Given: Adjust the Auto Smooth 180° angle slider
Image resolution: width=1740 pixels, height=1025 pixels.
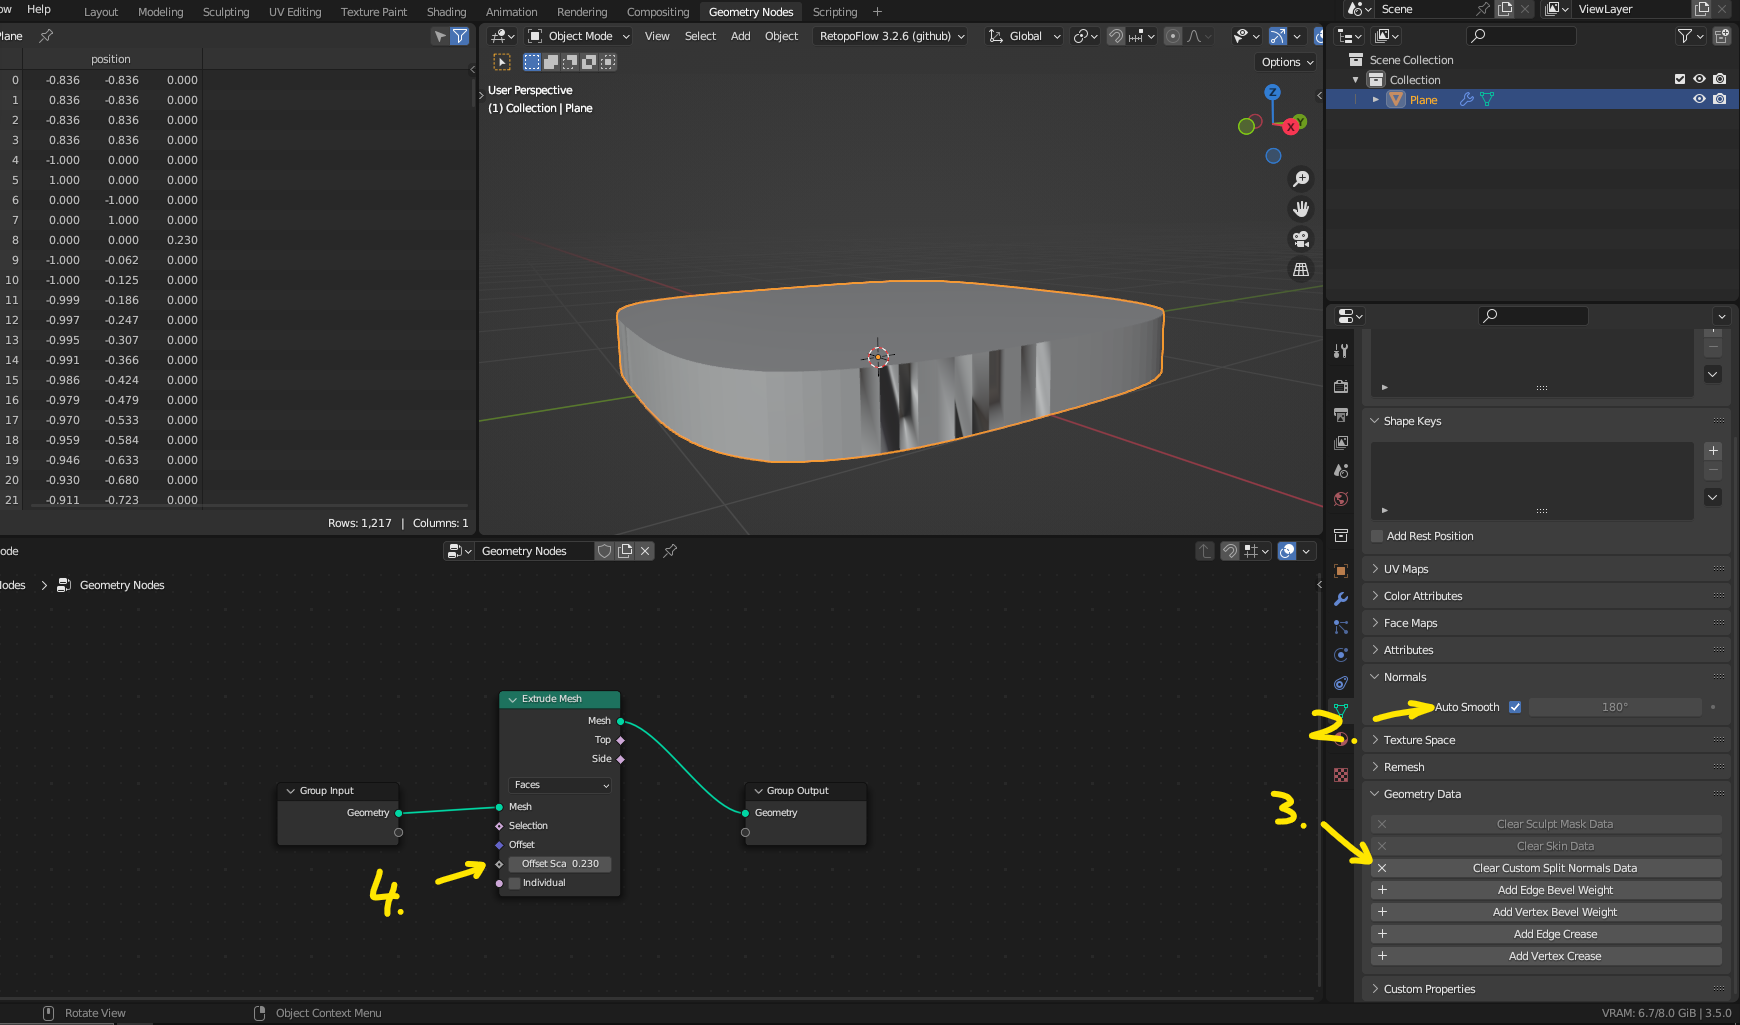Looking at the screenshot, I should (x=1615, y=707).
